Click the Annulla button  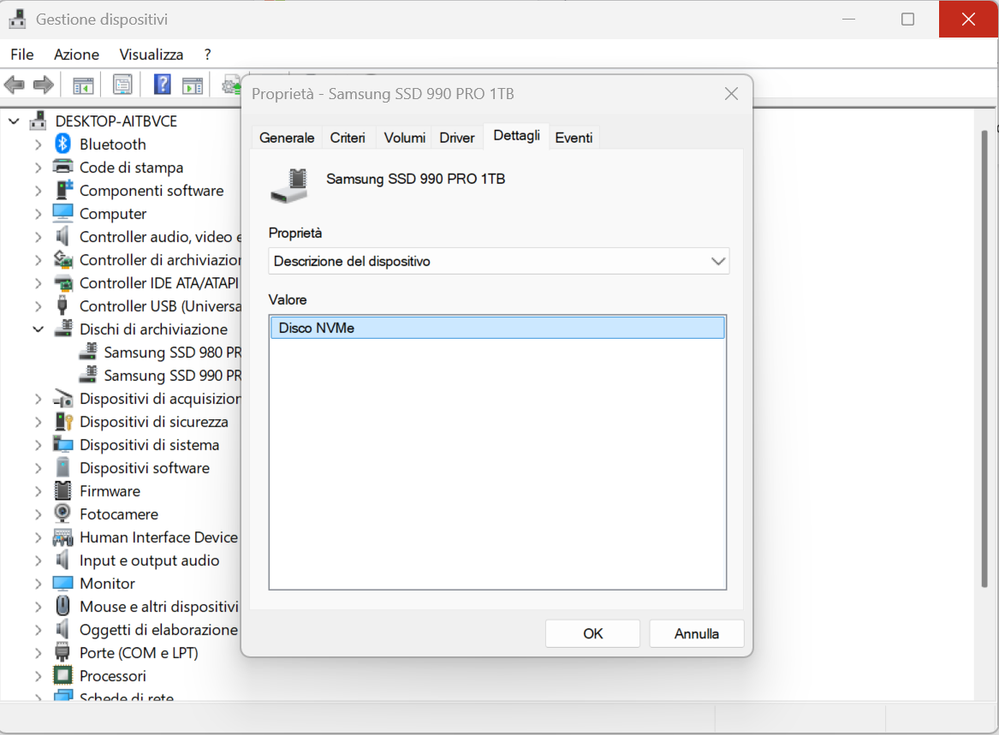(696, 634)
